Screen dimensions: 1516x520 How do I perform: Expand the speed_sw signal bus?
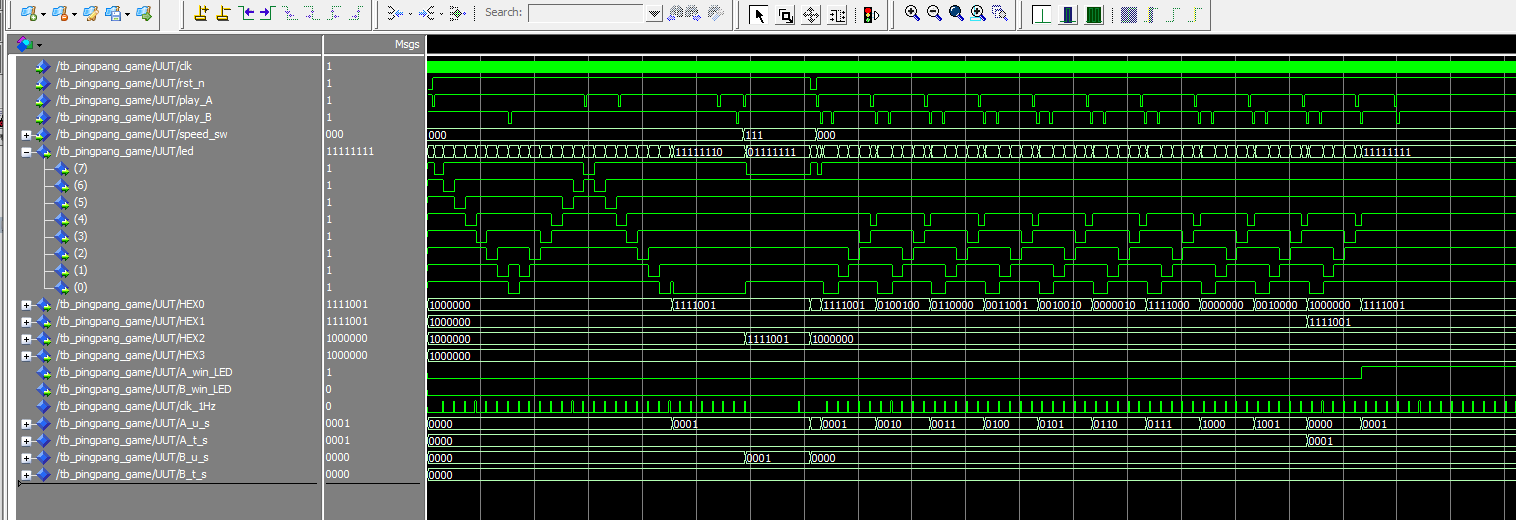[x=26, y=135]
